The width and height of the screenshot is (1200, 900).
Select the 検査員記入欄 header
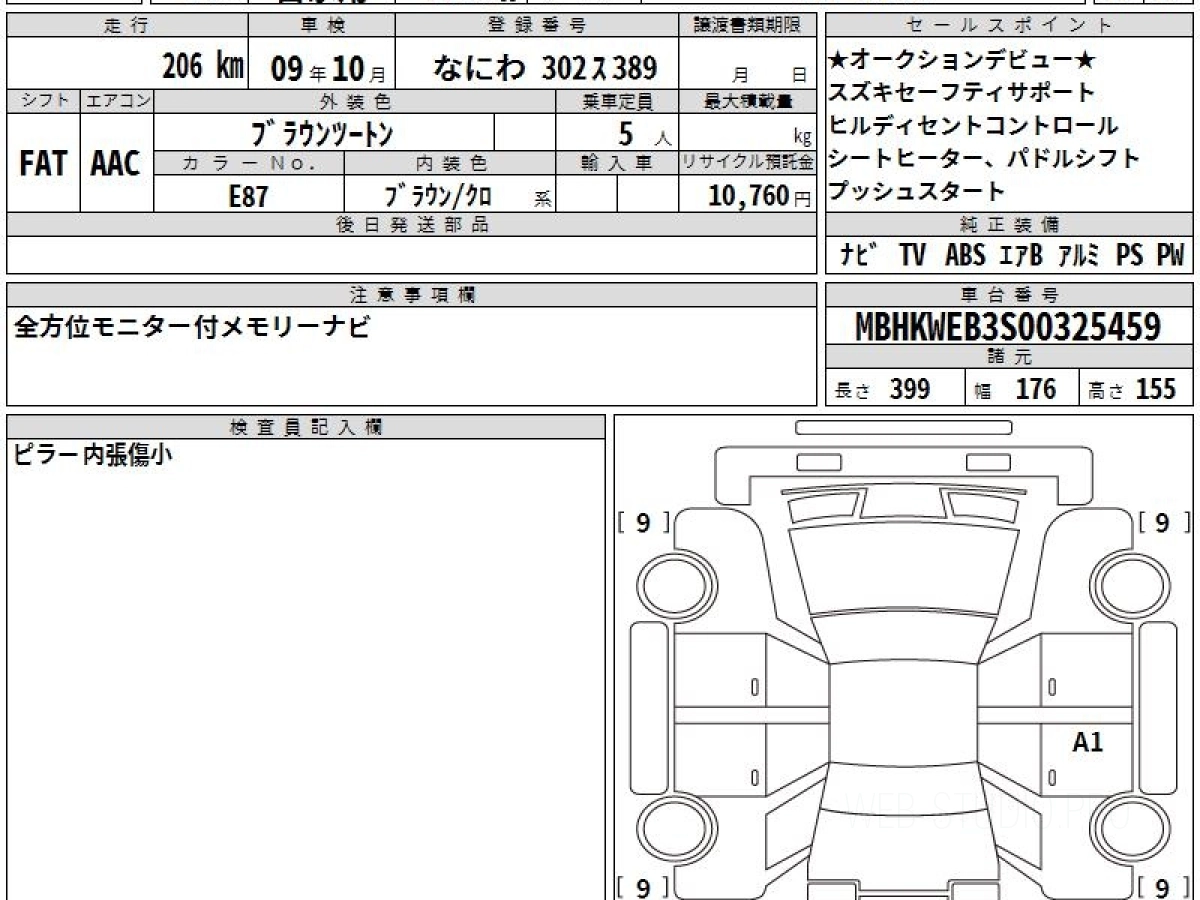coord(306,426)
